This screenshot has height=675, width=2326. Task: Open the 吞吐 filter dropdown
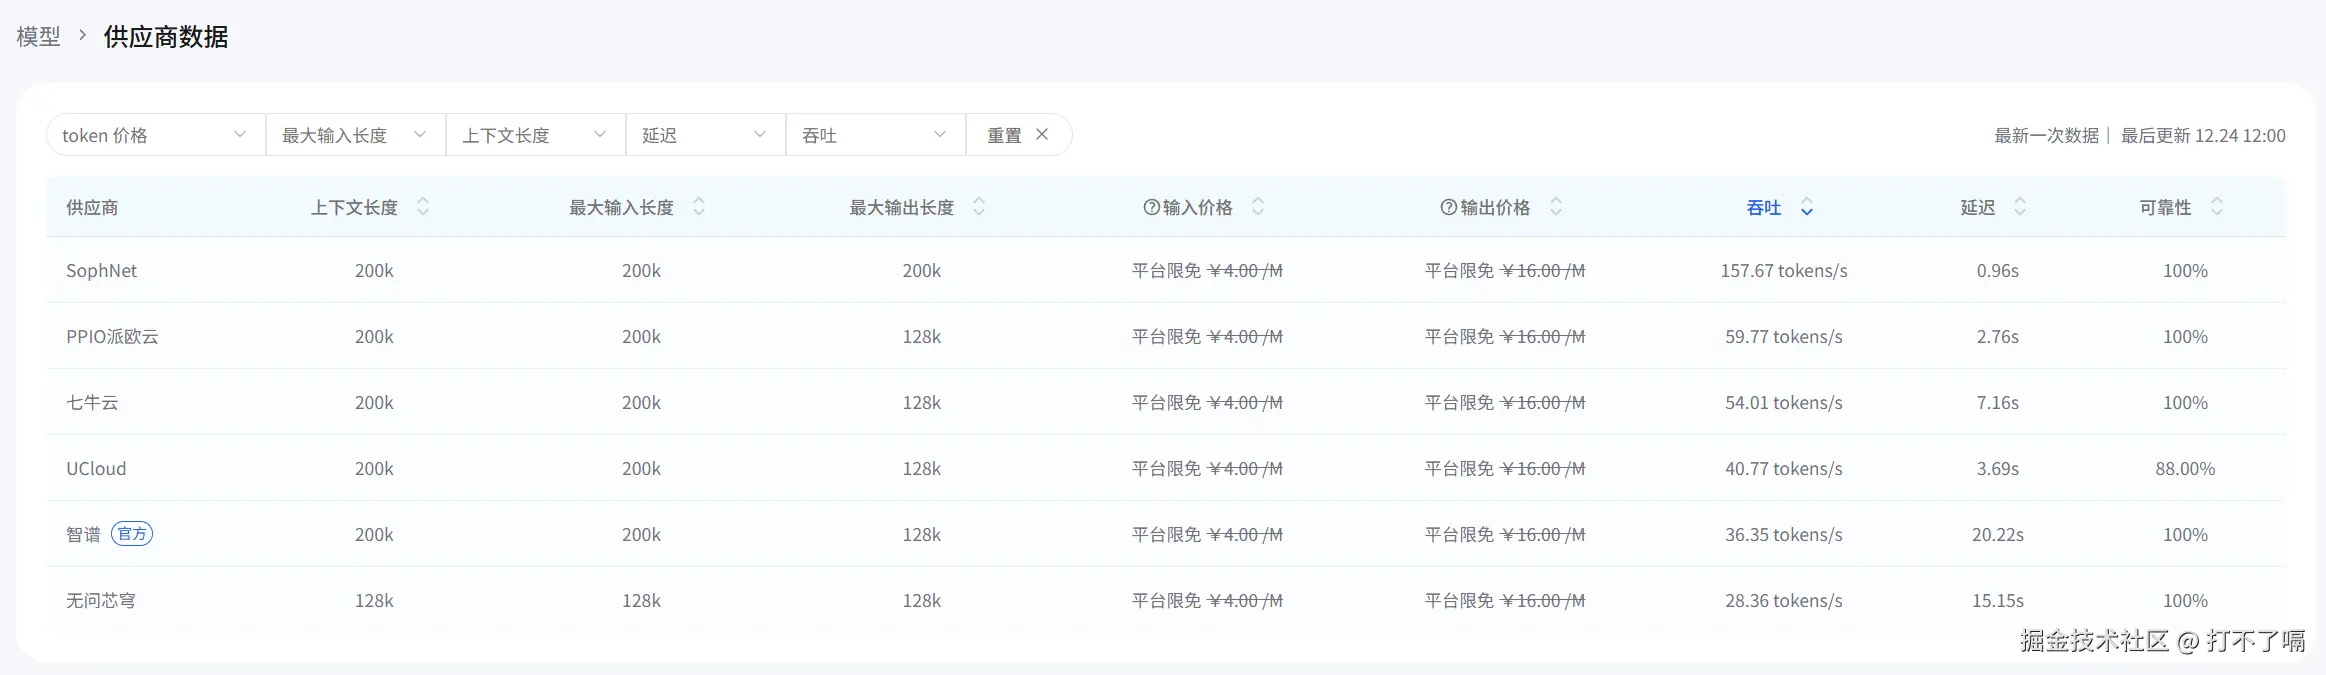tap(875, 135)
